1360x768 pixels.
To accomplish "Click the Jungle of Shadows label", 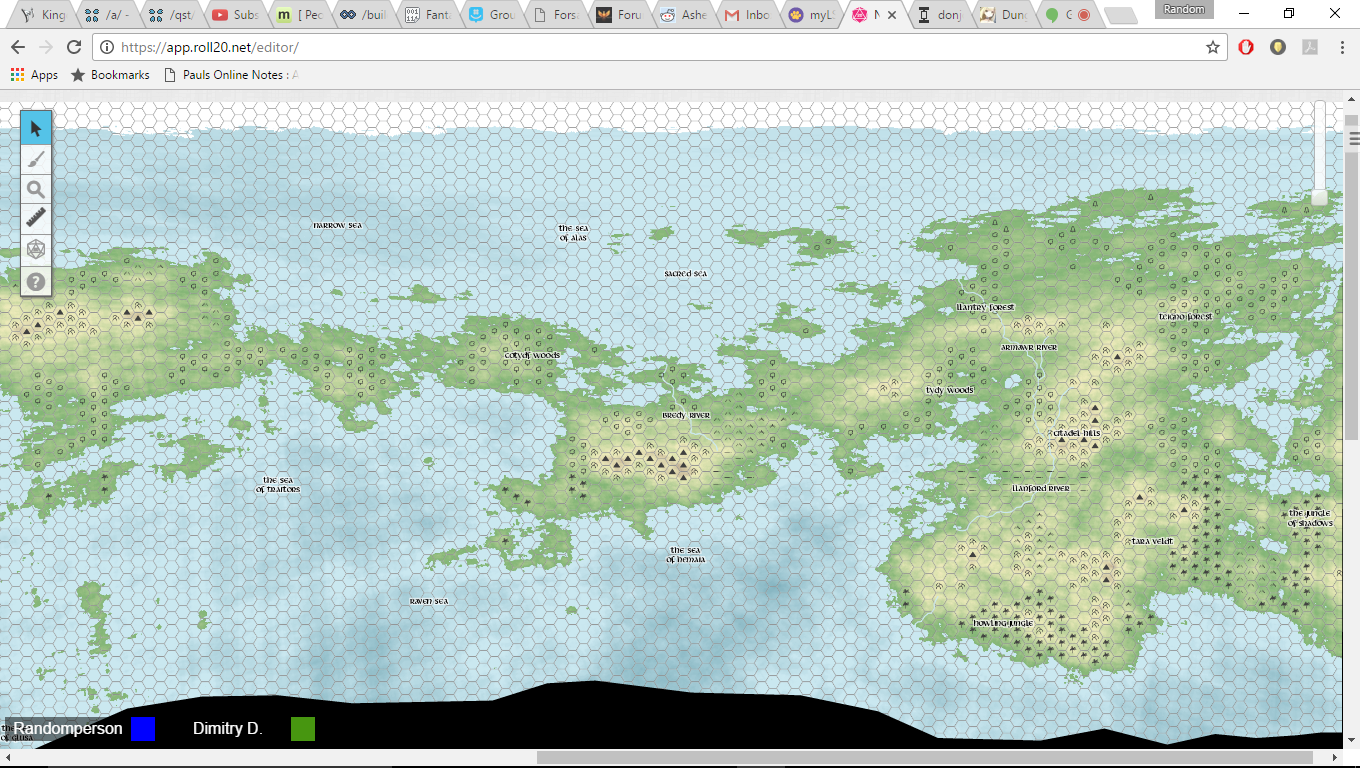I will tap(1310, 518).
